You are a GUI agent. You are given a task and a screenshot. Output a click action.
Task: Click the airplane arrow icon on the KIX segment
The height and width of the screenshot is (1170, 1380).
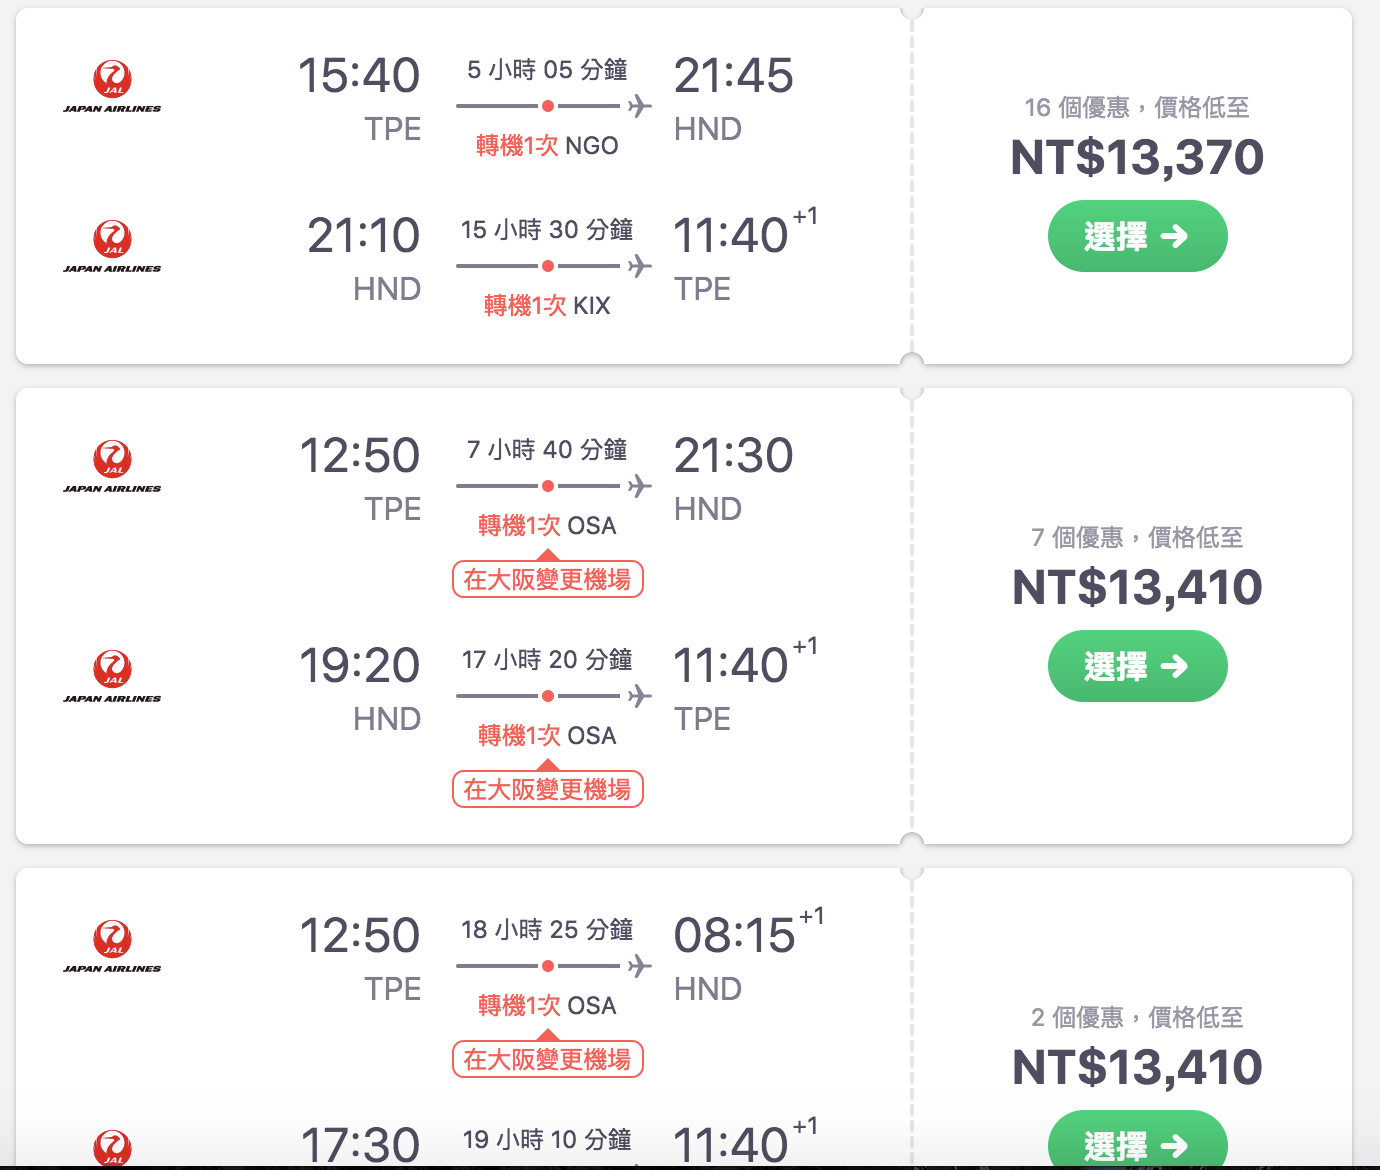click(x=637, y=265)
